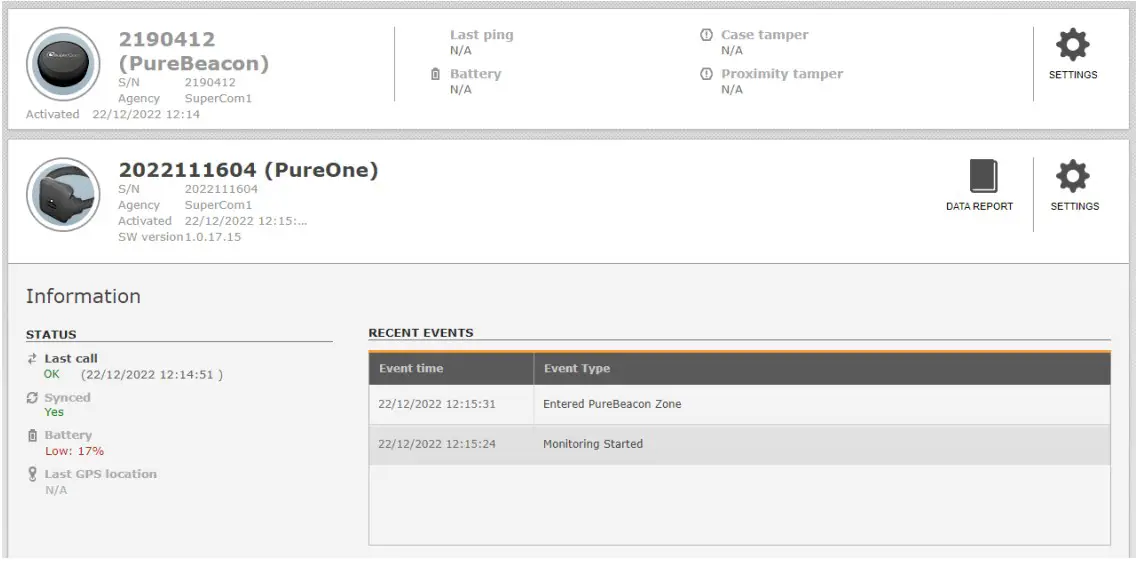The image size is (1138, 562).
Task: Select the 2190412 (PureBeacon) title
Action: (194, 51)
